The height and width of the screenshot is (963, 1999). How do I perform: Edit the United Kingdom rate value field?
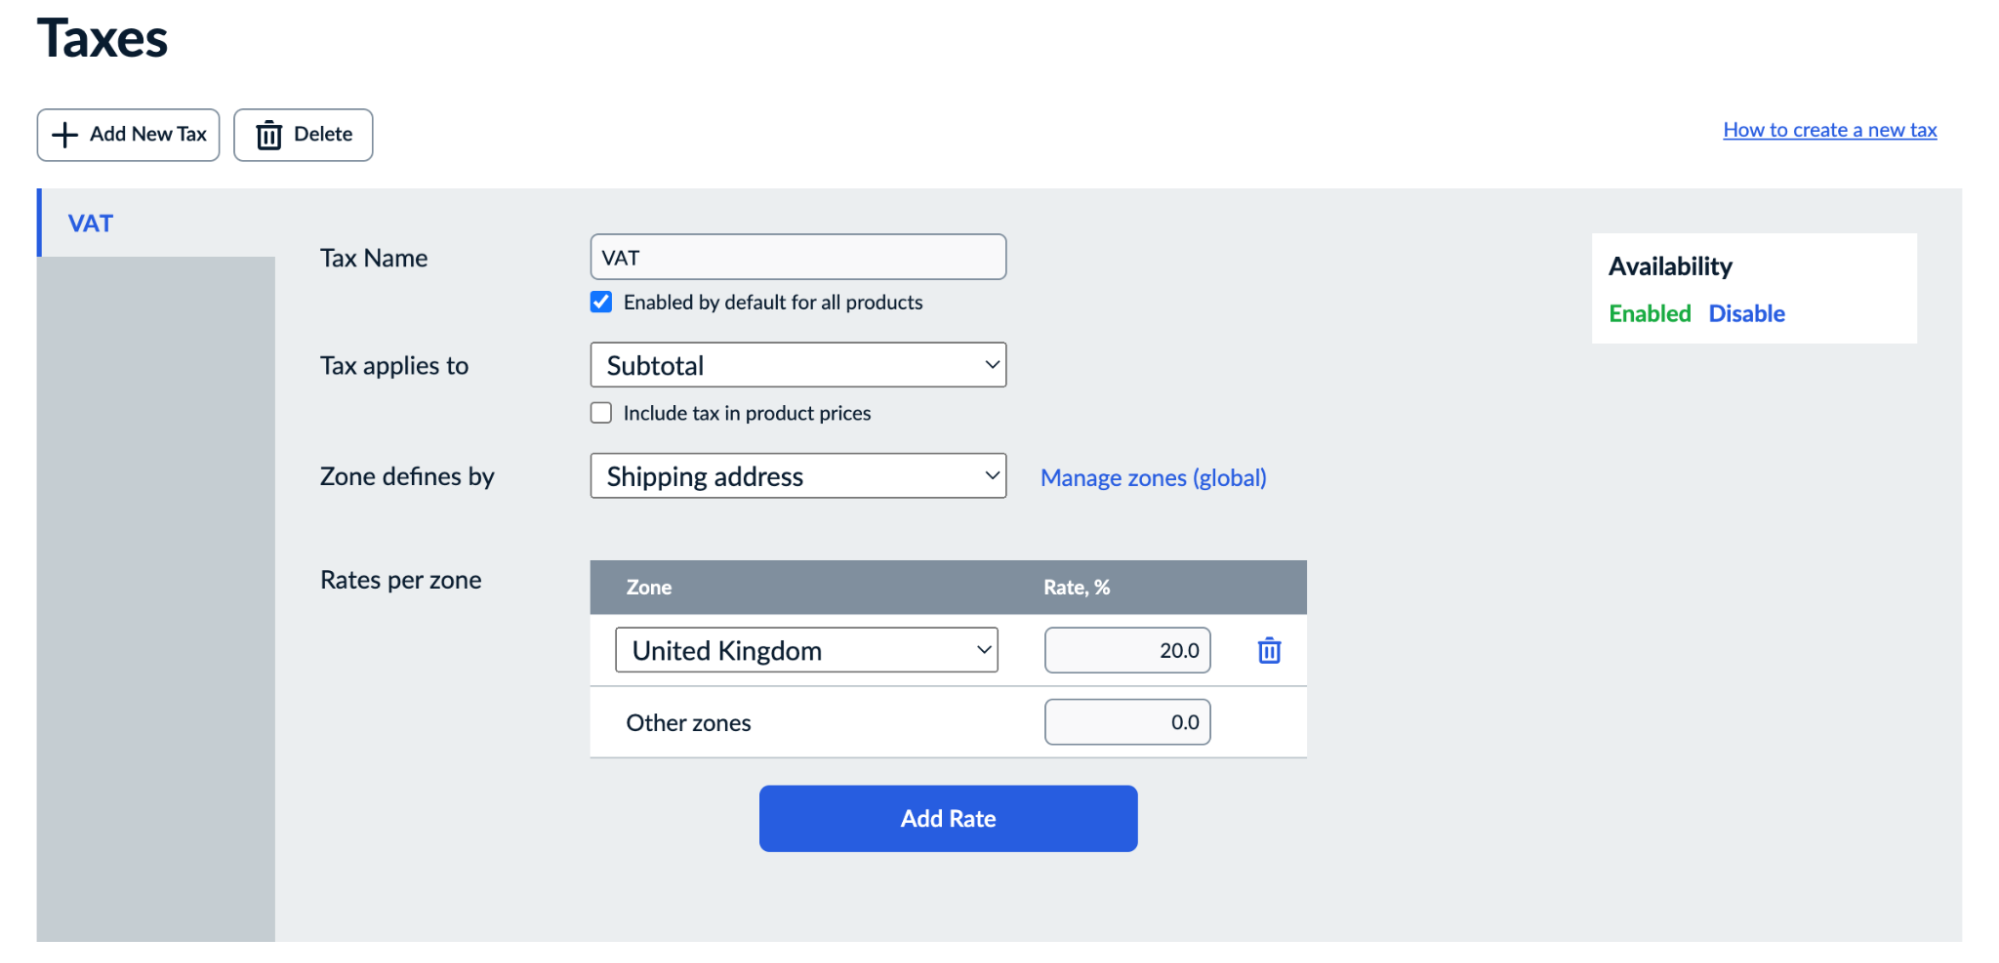1127,650
